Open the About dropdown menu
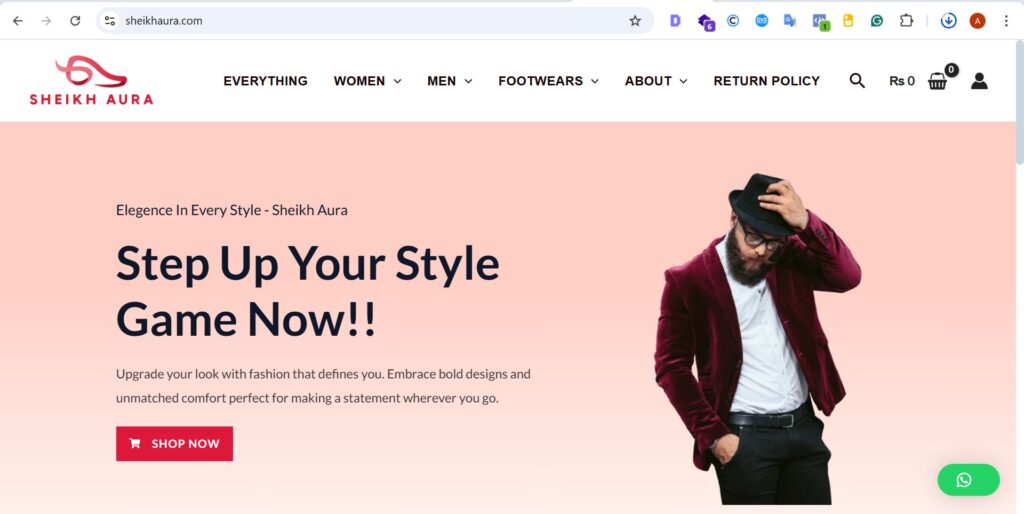The width and height of the screenshot is (1024, 514). pos(656,81)
